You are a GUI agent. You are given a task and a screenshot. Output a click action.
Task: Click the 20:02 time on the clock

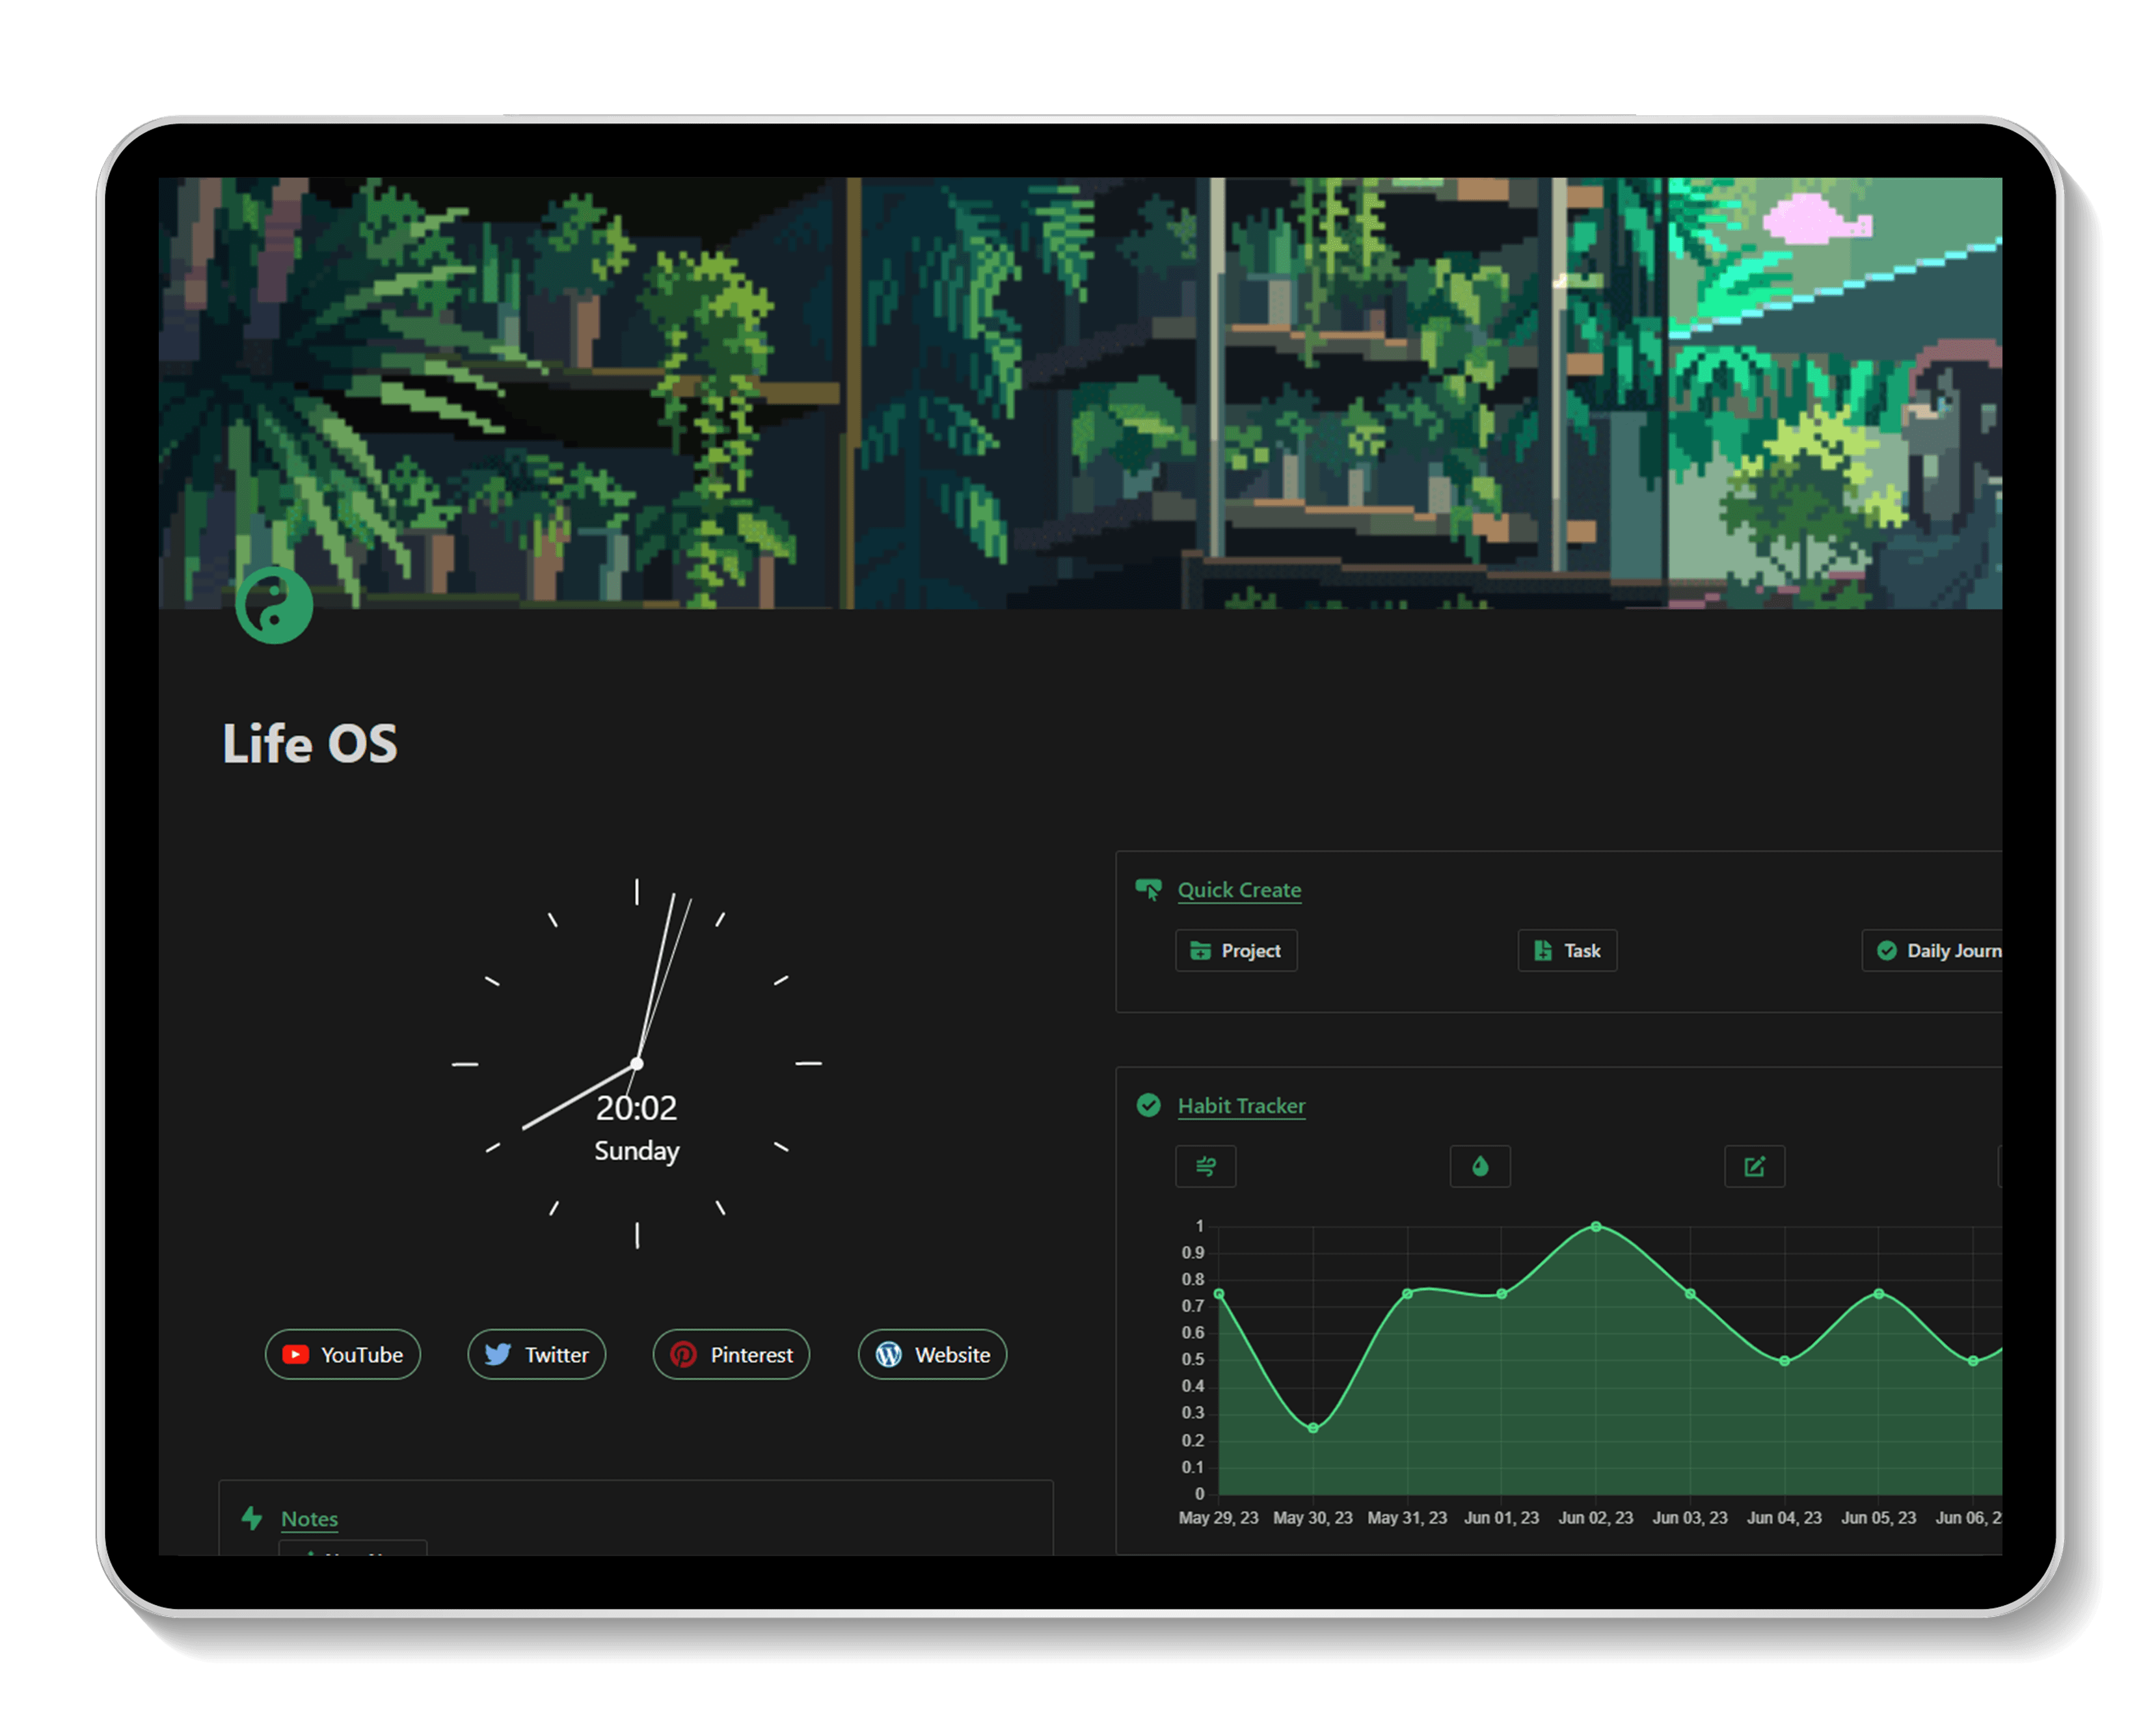tap(636, 1107)
